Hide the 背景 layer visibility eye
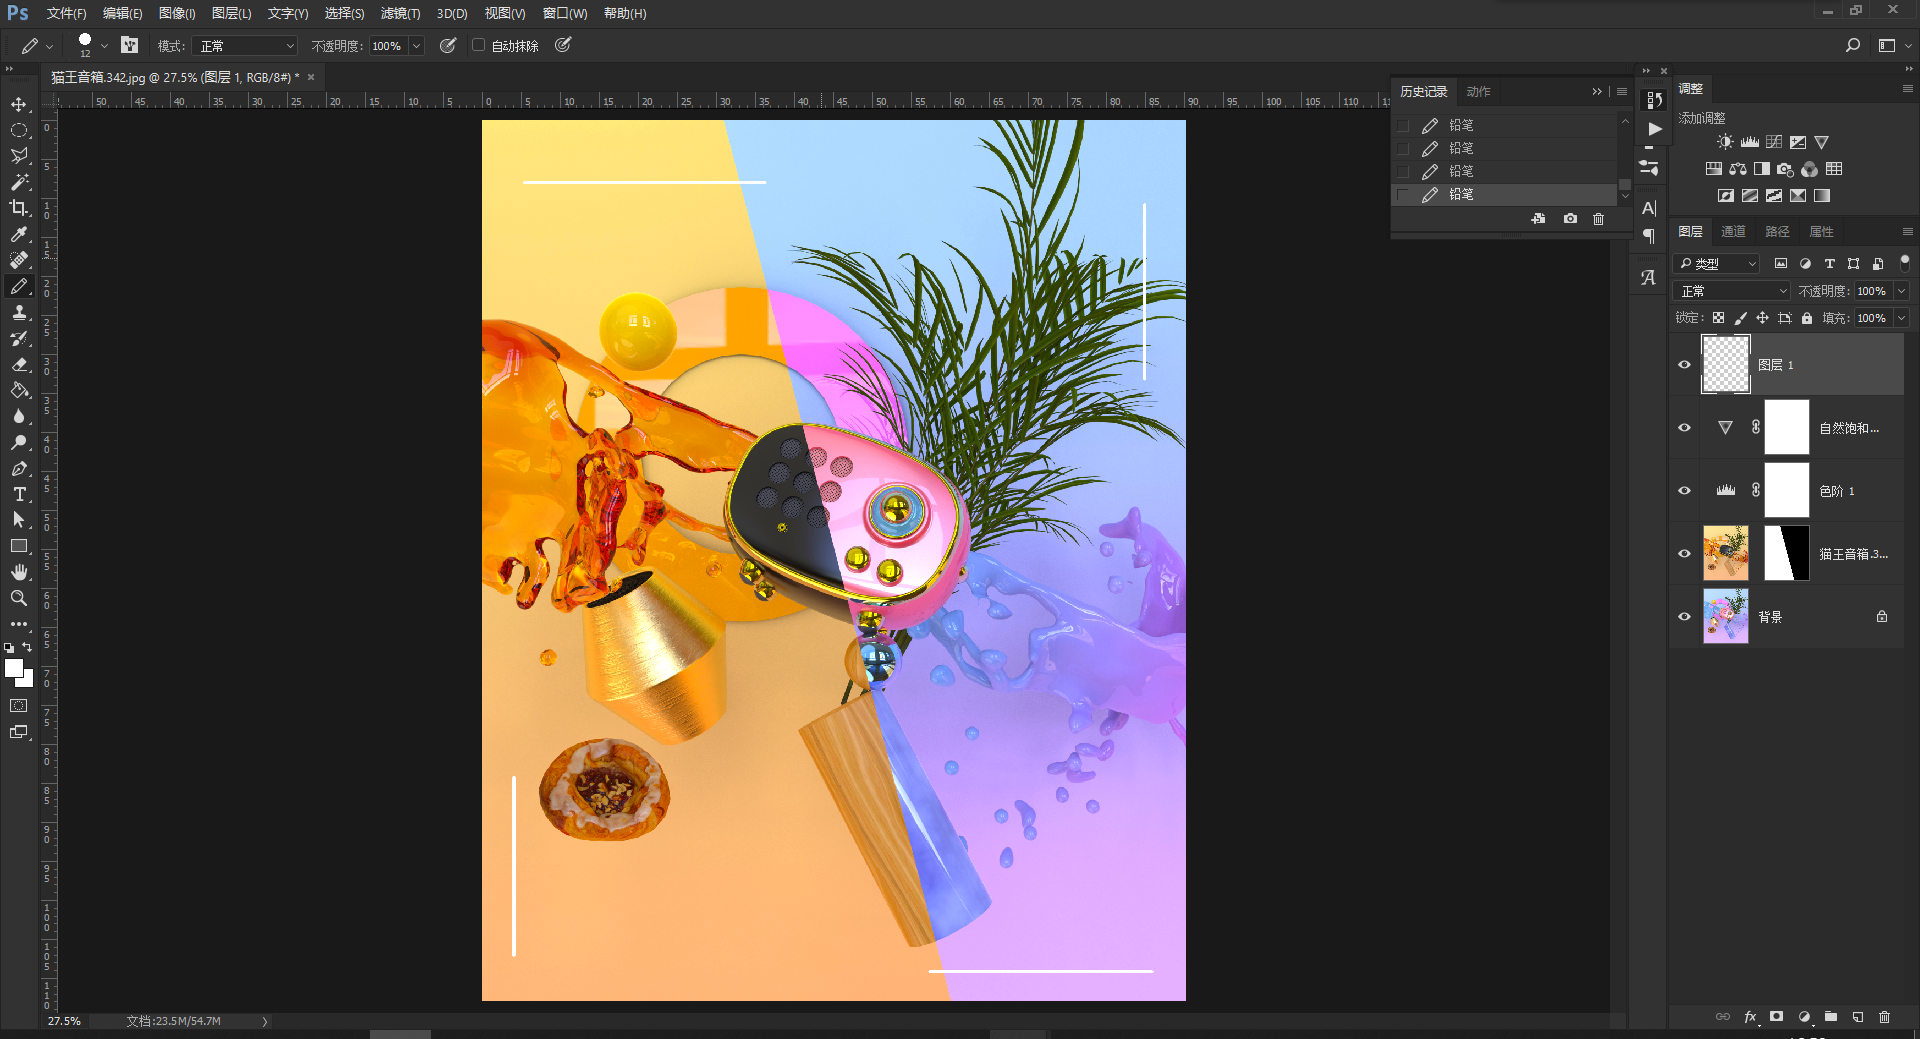This screenshot has height=1039, width=1920. (x=1684, y=616)
